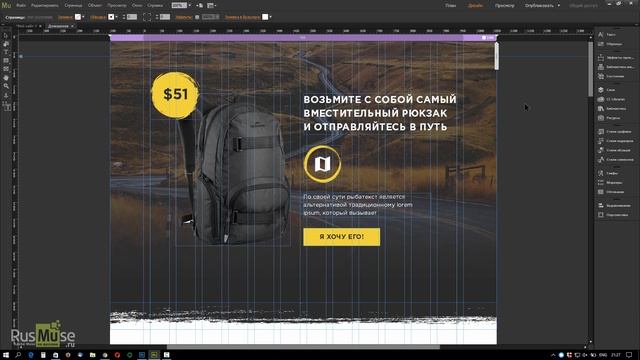The height and width of the screenshot is (360, 640).
Task: Click the Заливка fill color swatch
Action: click(x=78, y=17)
